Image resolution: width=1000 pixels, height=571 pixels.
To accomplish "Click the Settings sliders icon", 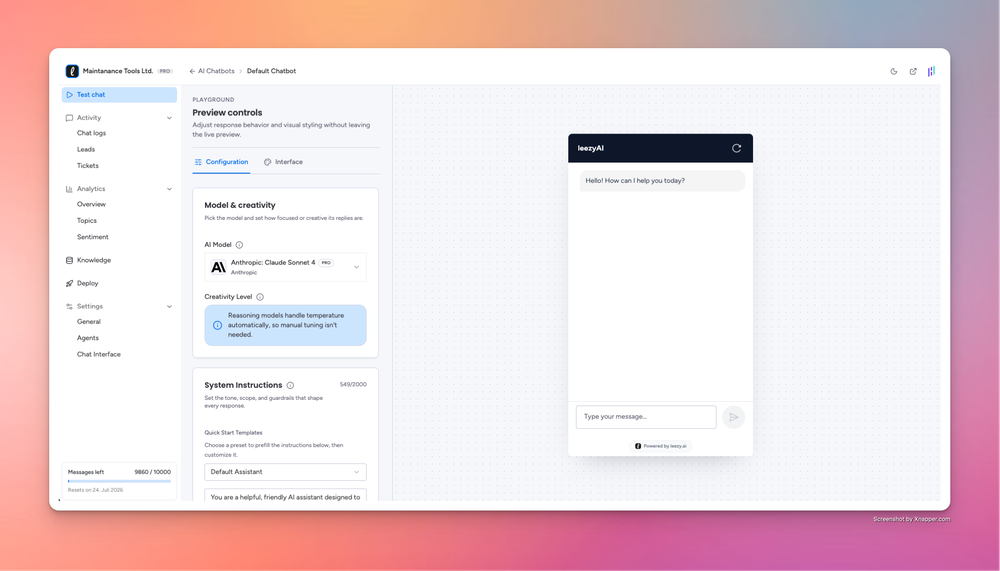I will pos(69,306).
